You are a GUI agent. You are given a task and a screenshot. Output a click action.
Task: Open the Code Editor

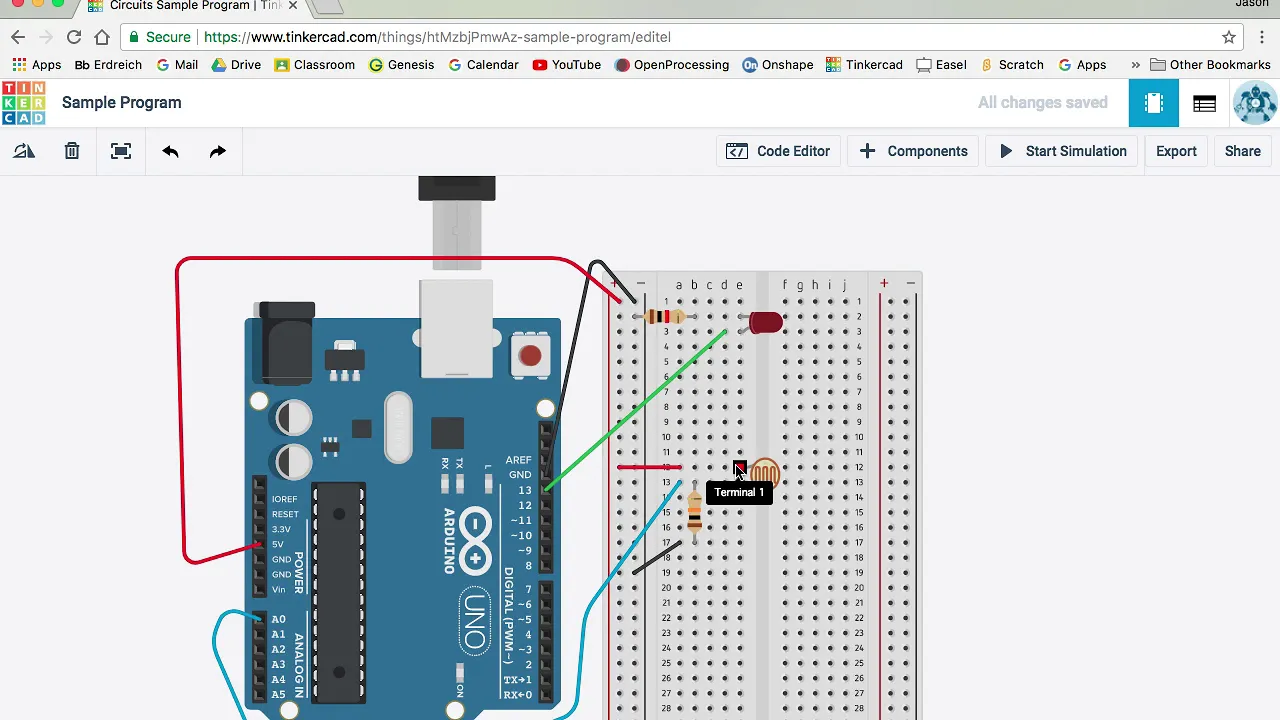(x=778, y=151)
